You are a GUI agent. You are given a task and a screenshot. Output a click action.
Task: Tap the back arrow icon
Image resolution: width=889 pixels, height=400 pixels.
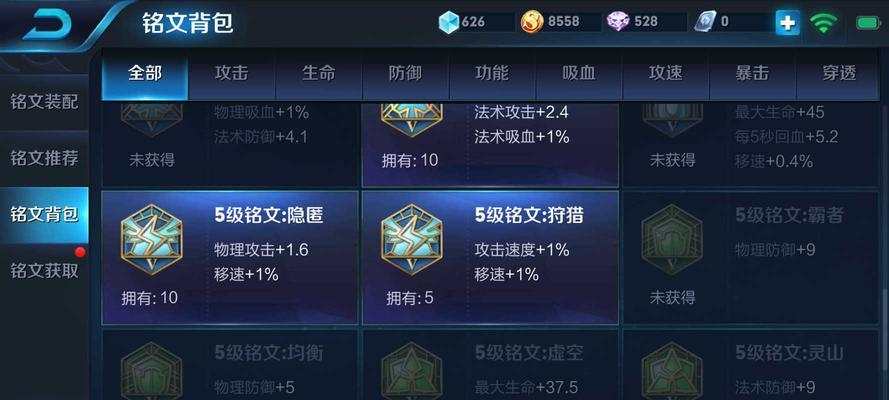coord(47,24)
